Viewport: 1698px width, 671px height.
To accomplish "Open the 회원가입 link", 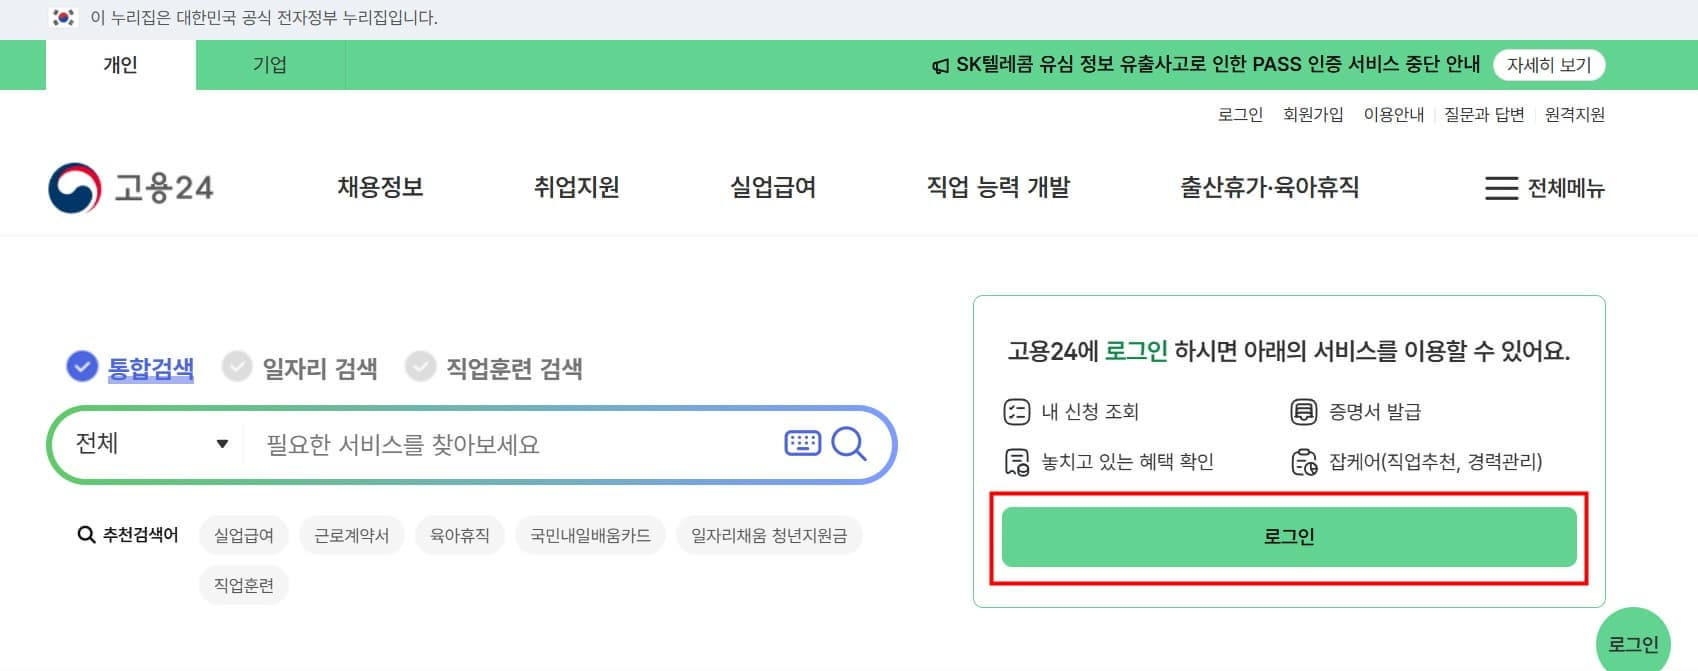I will click(1313, 114).
